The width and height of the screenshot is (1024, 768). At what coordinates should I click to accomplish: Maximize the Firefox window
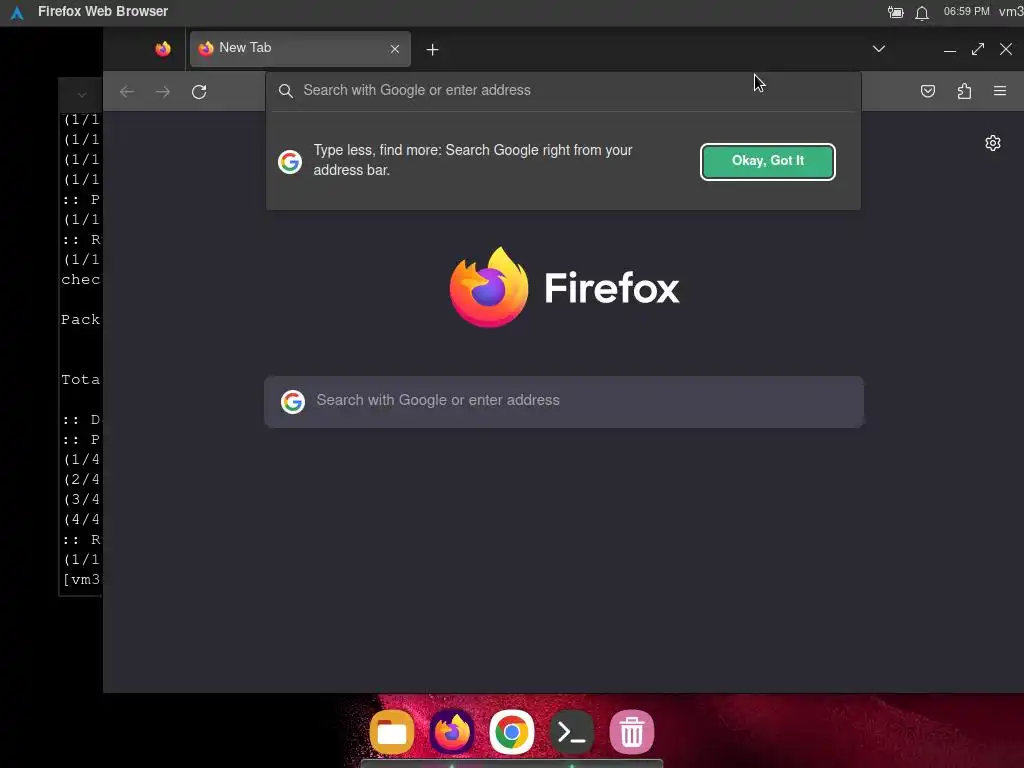click(x=978, y=49)
